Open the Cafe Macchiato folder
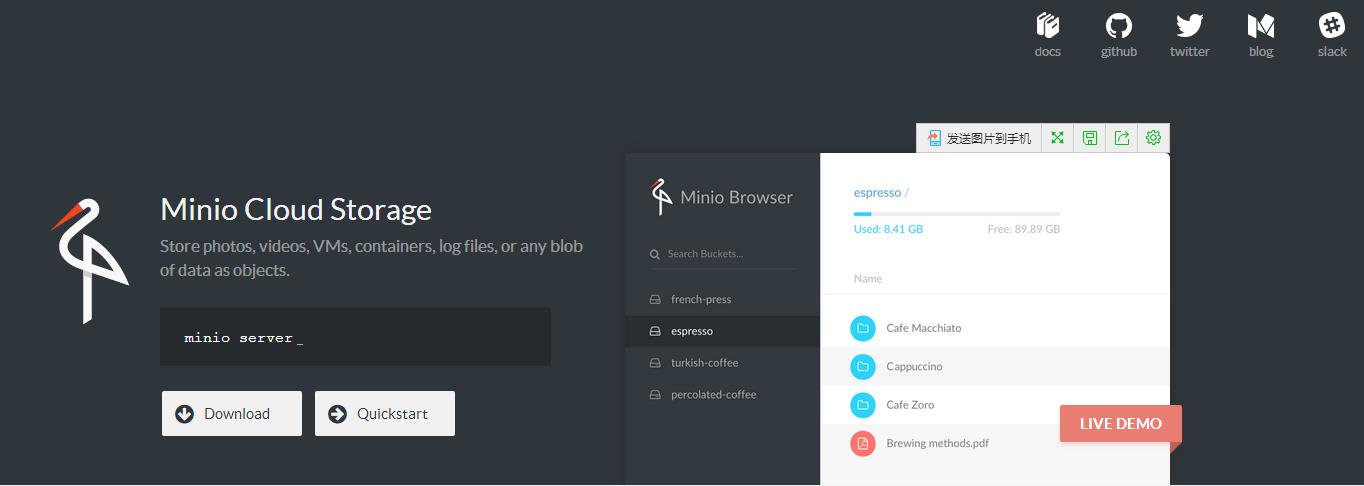Screen dimensions: 1364x486 (923, 328)
